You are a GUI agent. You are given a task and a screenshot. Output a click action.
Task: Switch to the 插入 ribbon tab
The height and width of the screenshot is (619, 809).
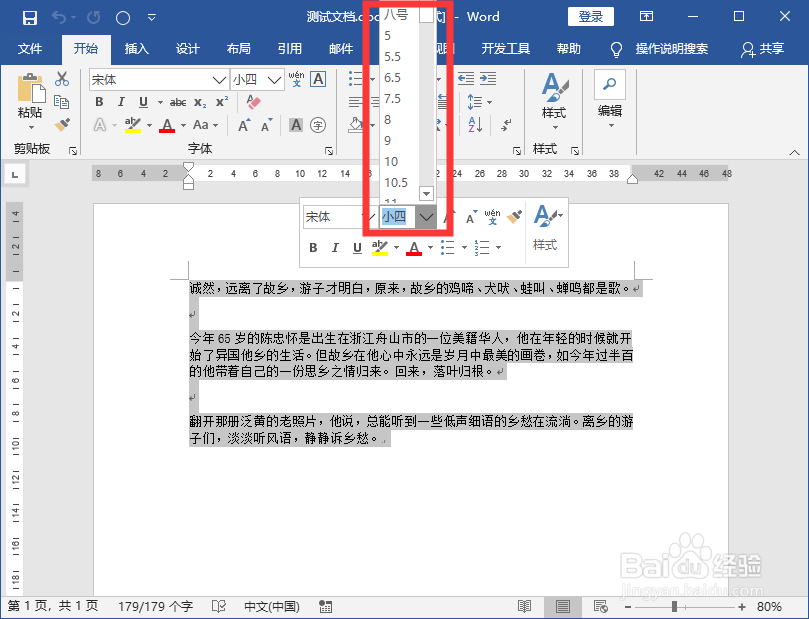[136, 48]
